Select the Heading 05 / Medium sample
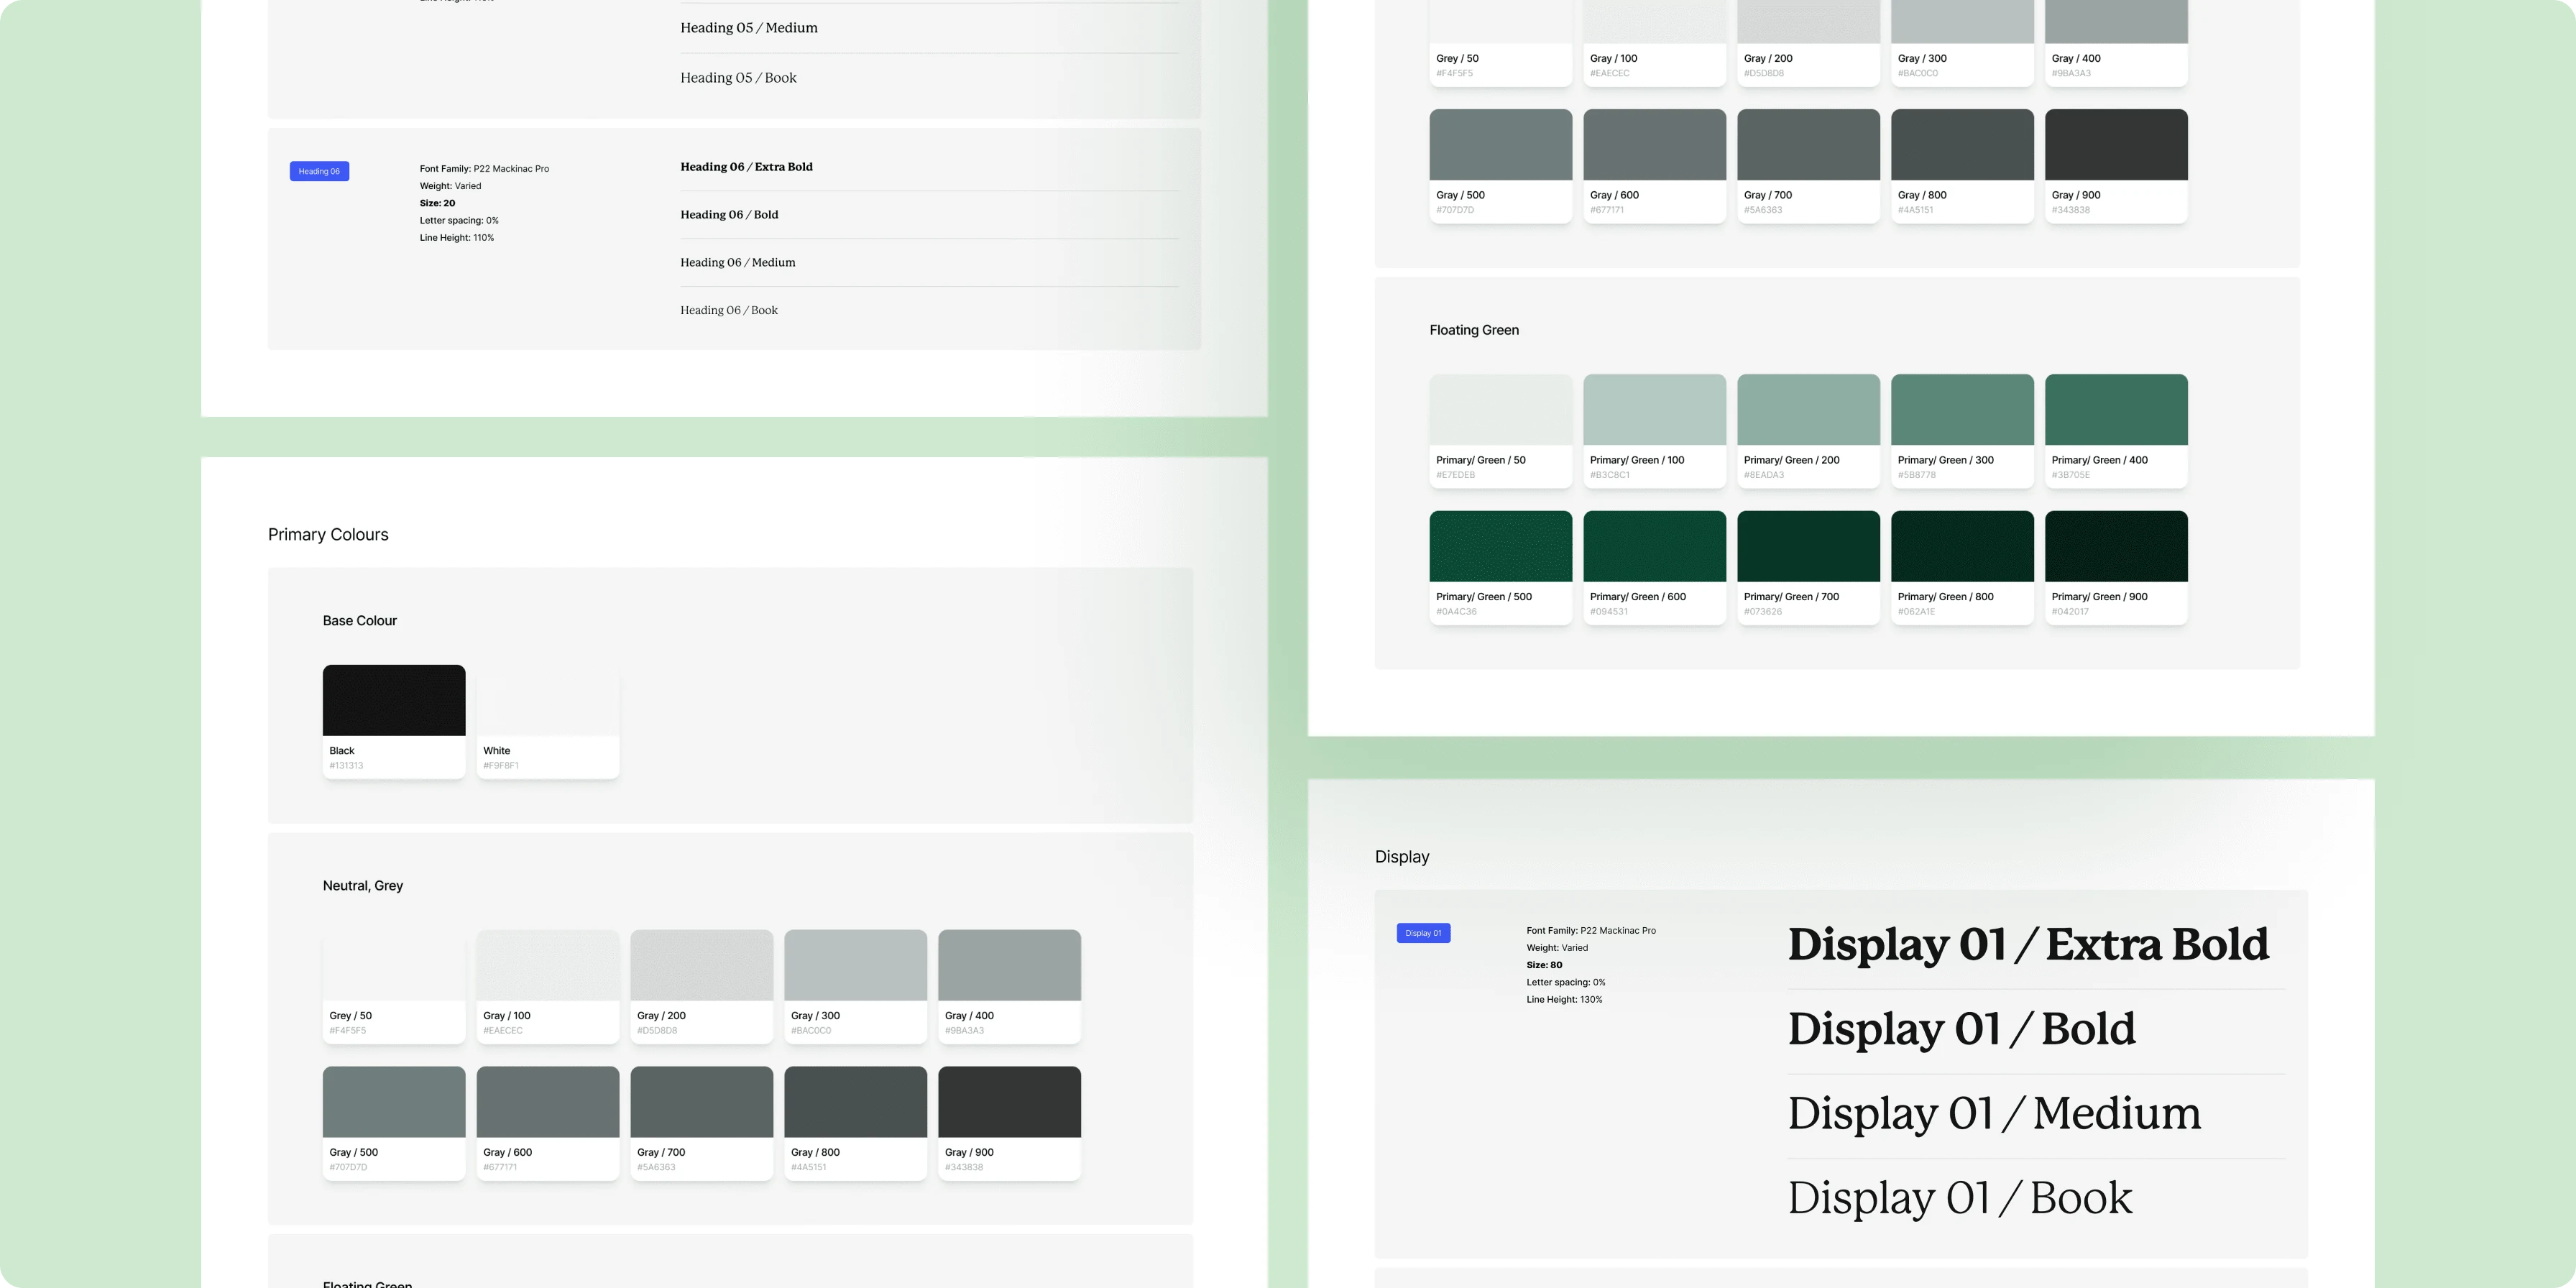The width and height of the screenshot is (2576, 1288). (x=749, y=27)
